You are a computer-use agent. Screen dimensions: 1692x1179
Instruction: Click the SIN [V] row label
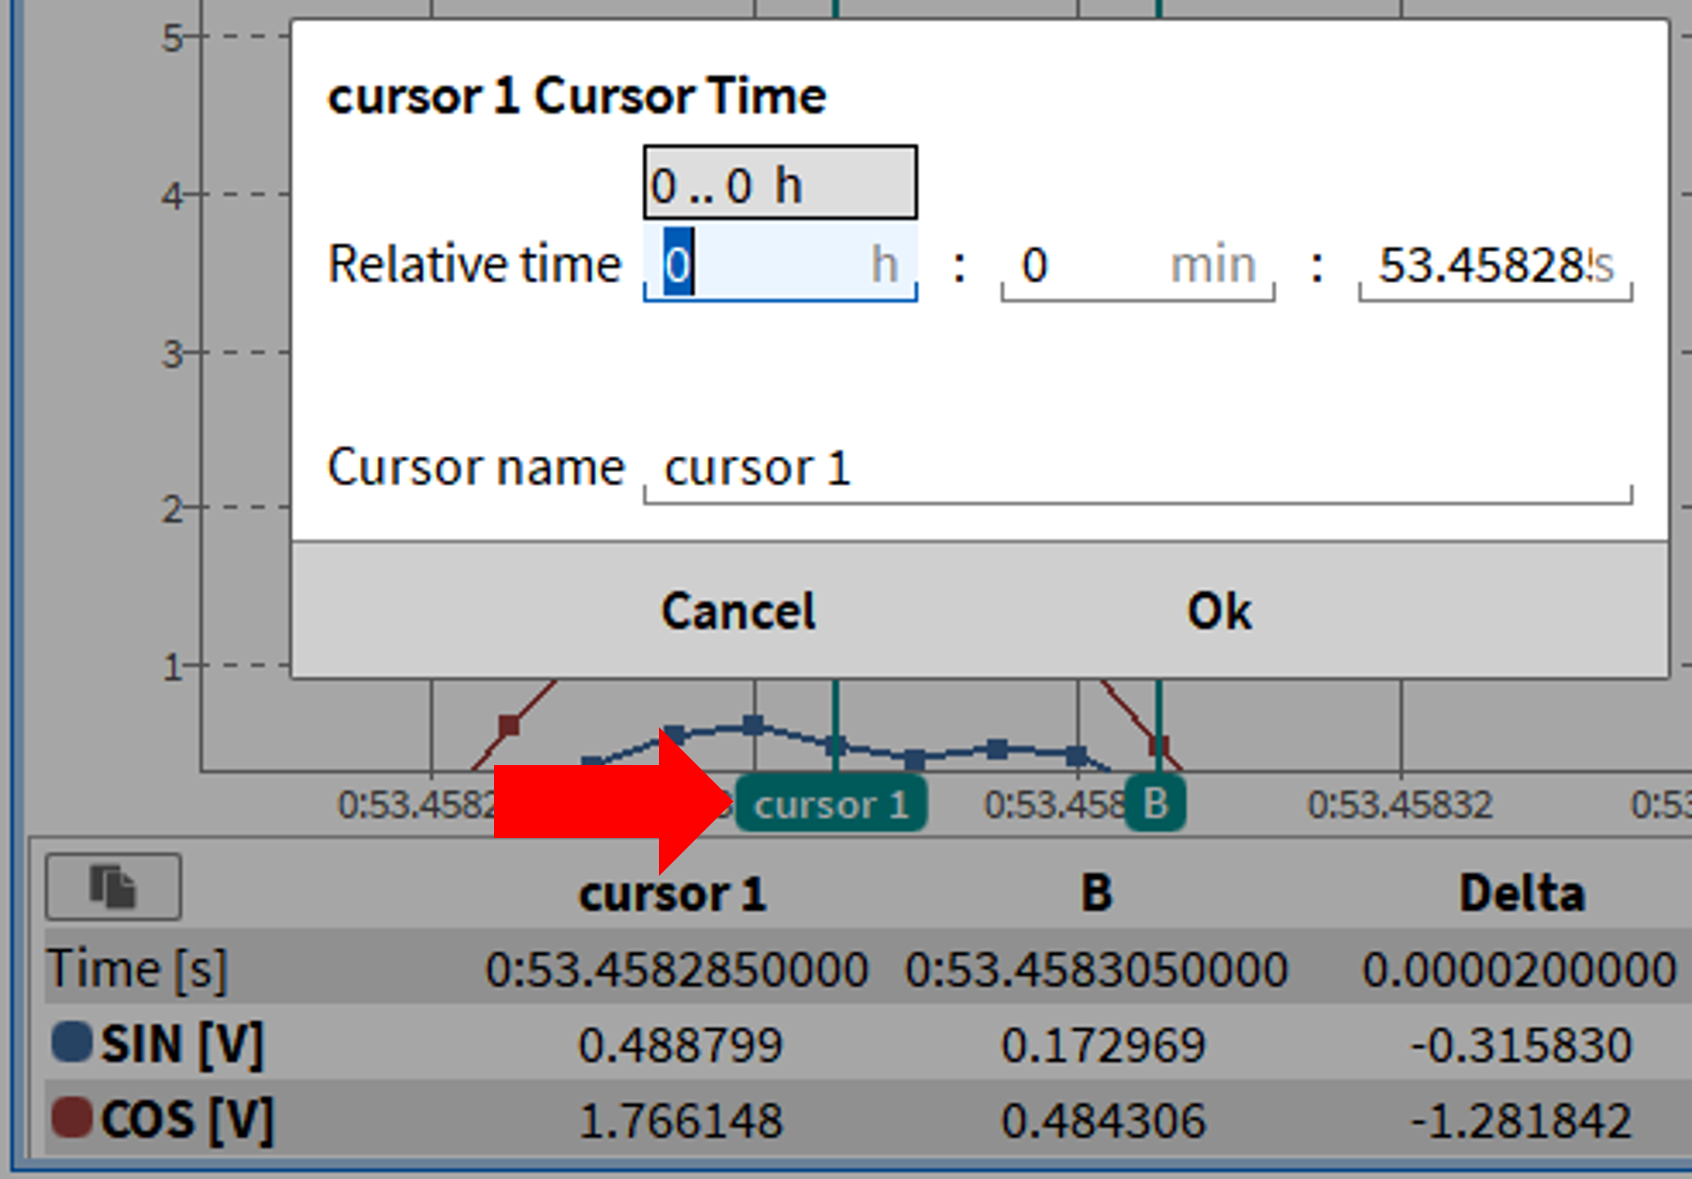click(x=181, y=1045)
